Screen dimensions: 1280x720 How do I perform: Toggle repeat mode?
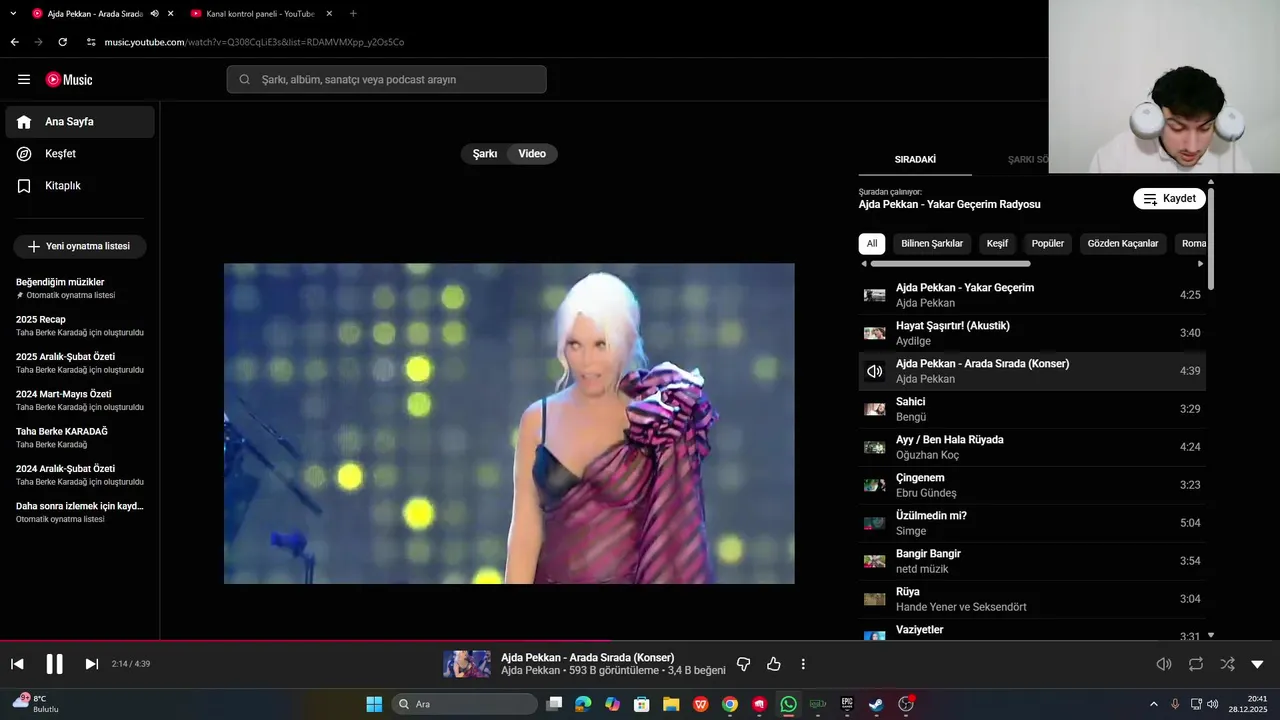(1196, 664)
